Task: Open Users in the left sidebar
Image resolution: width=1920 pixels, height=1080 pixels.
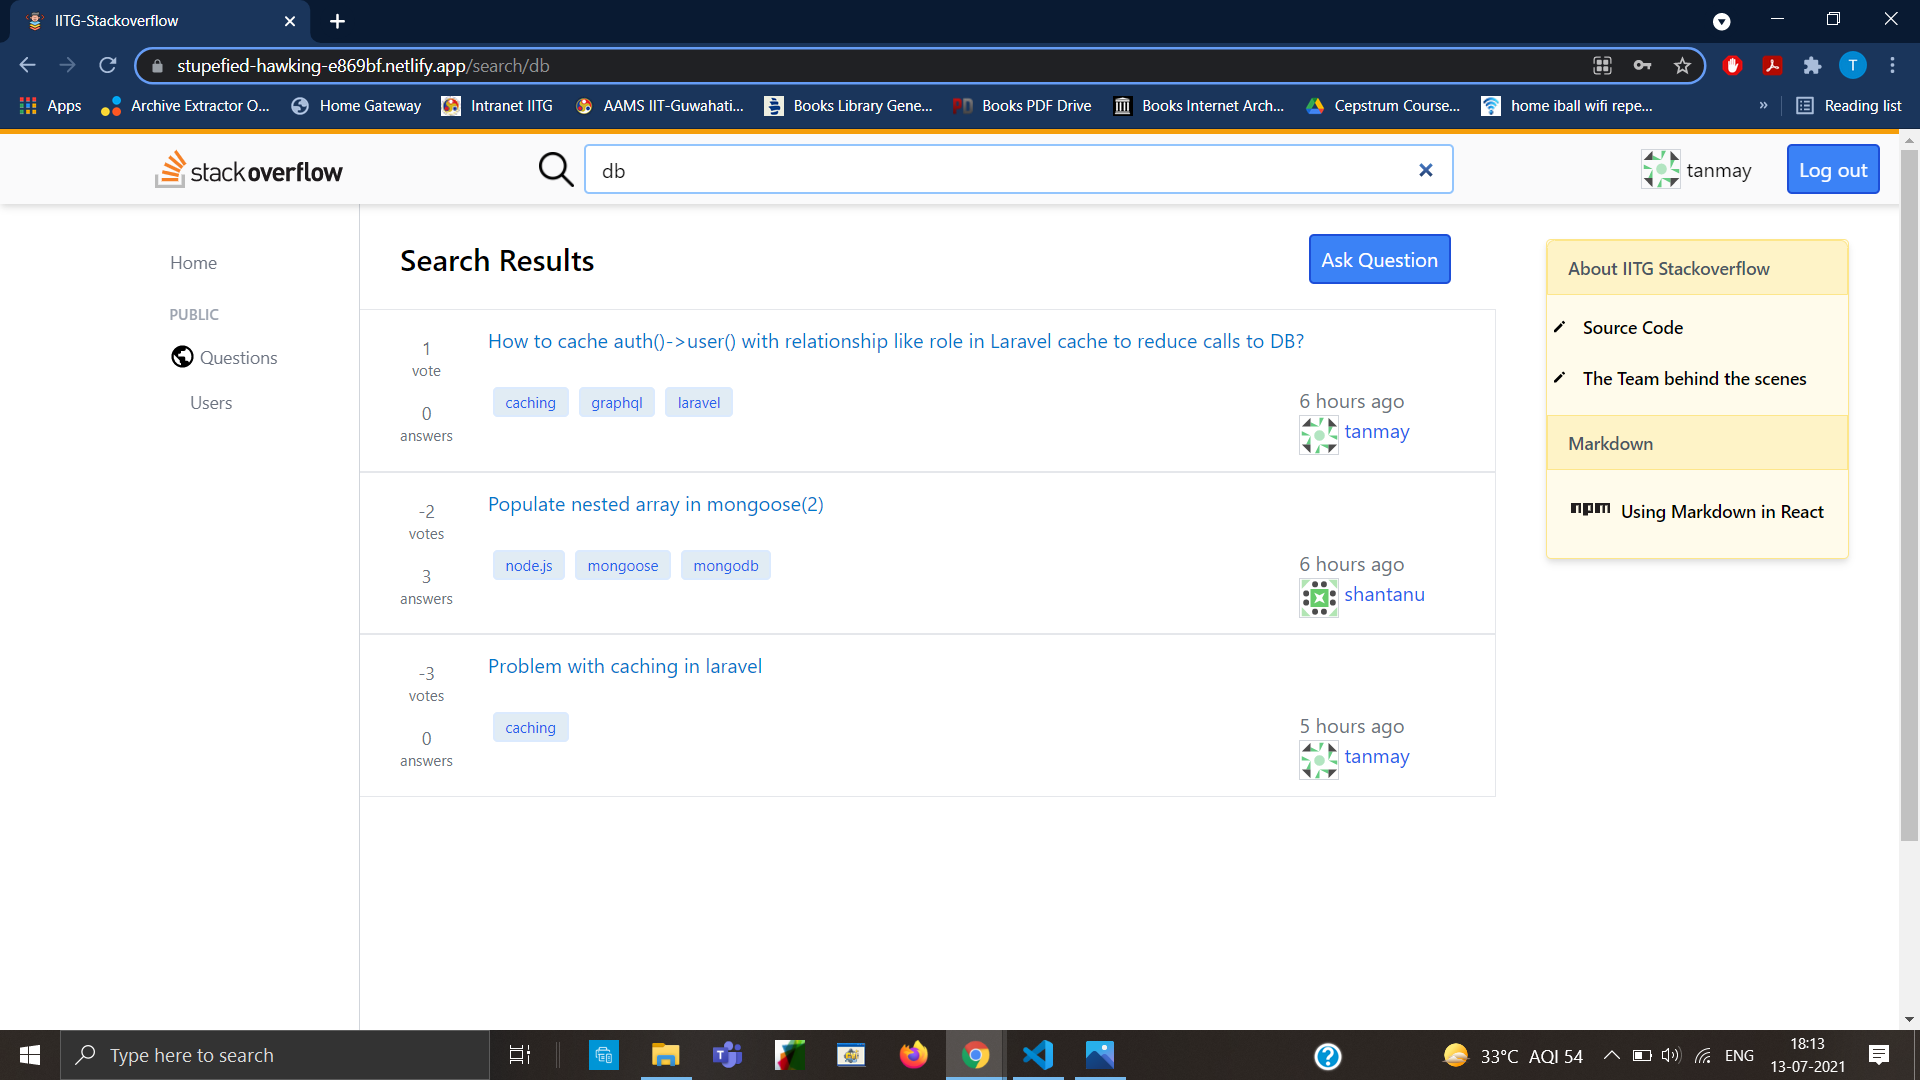Action: coord(211,403)
